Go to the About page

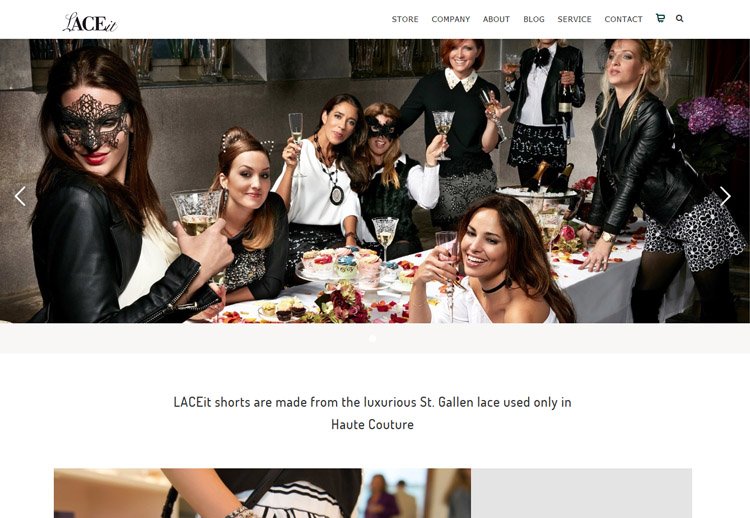(496, 19)
